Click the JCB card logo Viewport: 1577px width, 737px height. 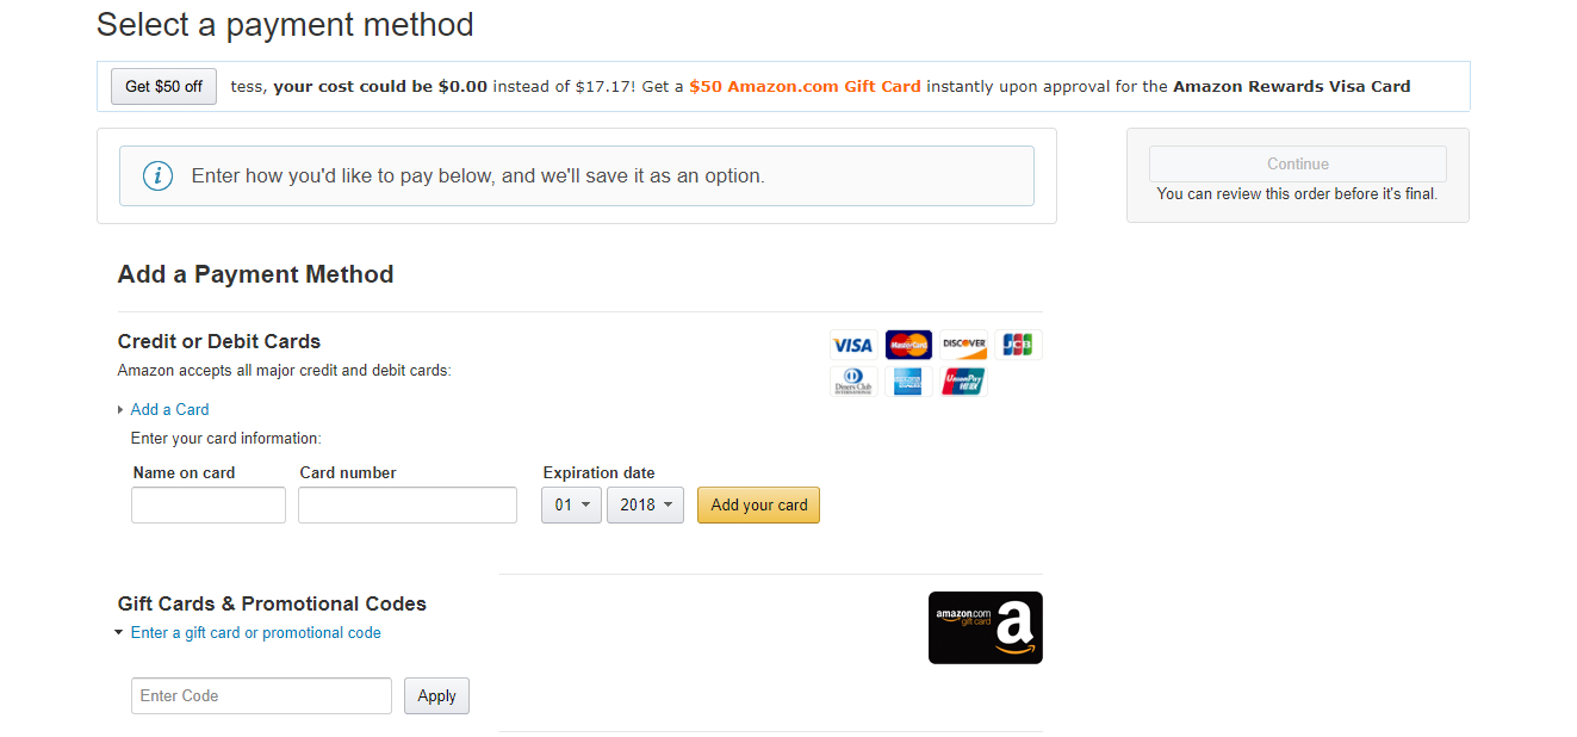click(1018, 345)
